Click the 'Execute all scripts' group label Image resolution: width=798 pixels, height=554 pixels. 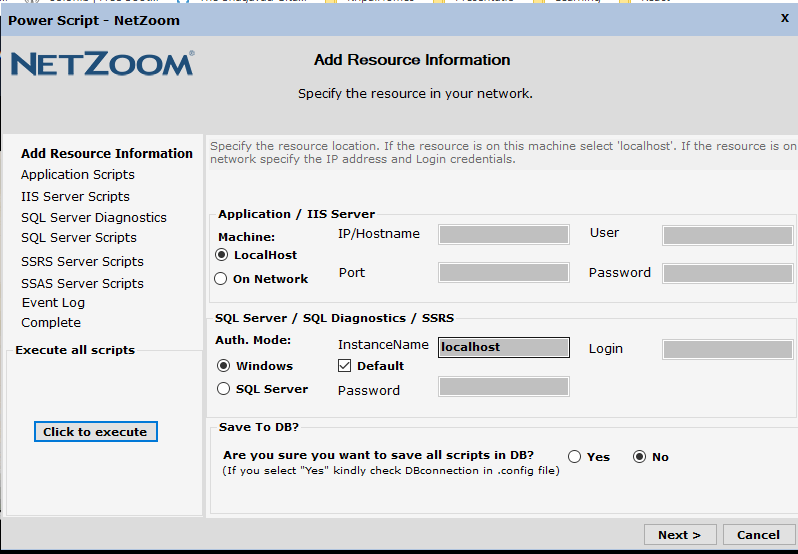coord(75,350)
